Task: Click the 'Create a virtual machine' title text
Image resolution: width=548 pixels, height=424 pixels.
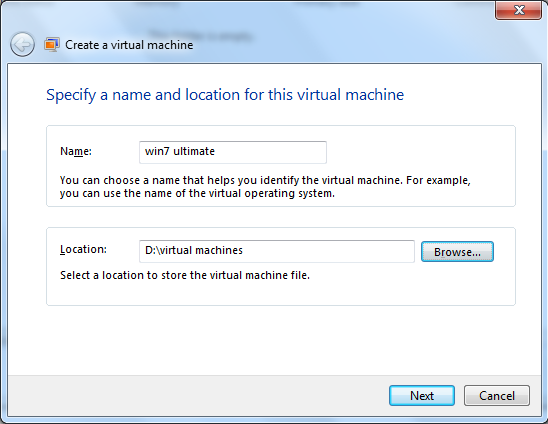Action: tap(129, 45)
